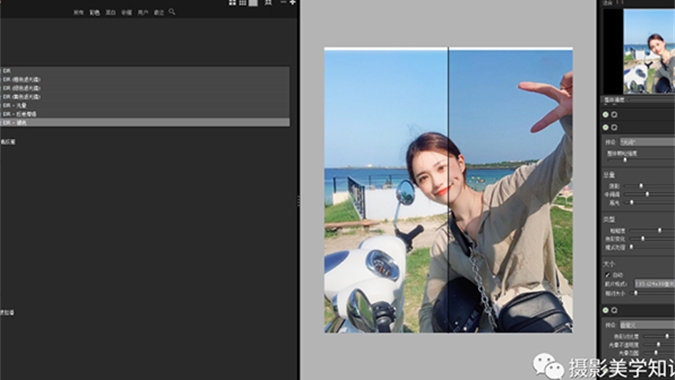Open the 最近 presets tab
This screenshot has height=380, width=675.
coord(159,13)
